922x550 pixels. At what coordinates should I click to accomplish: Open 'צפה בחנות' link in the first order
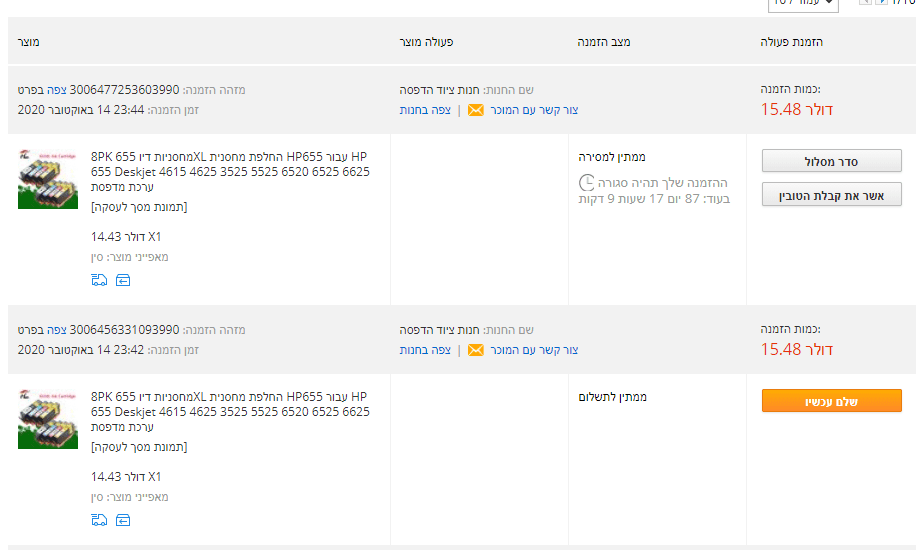click(x=425, y=110)
